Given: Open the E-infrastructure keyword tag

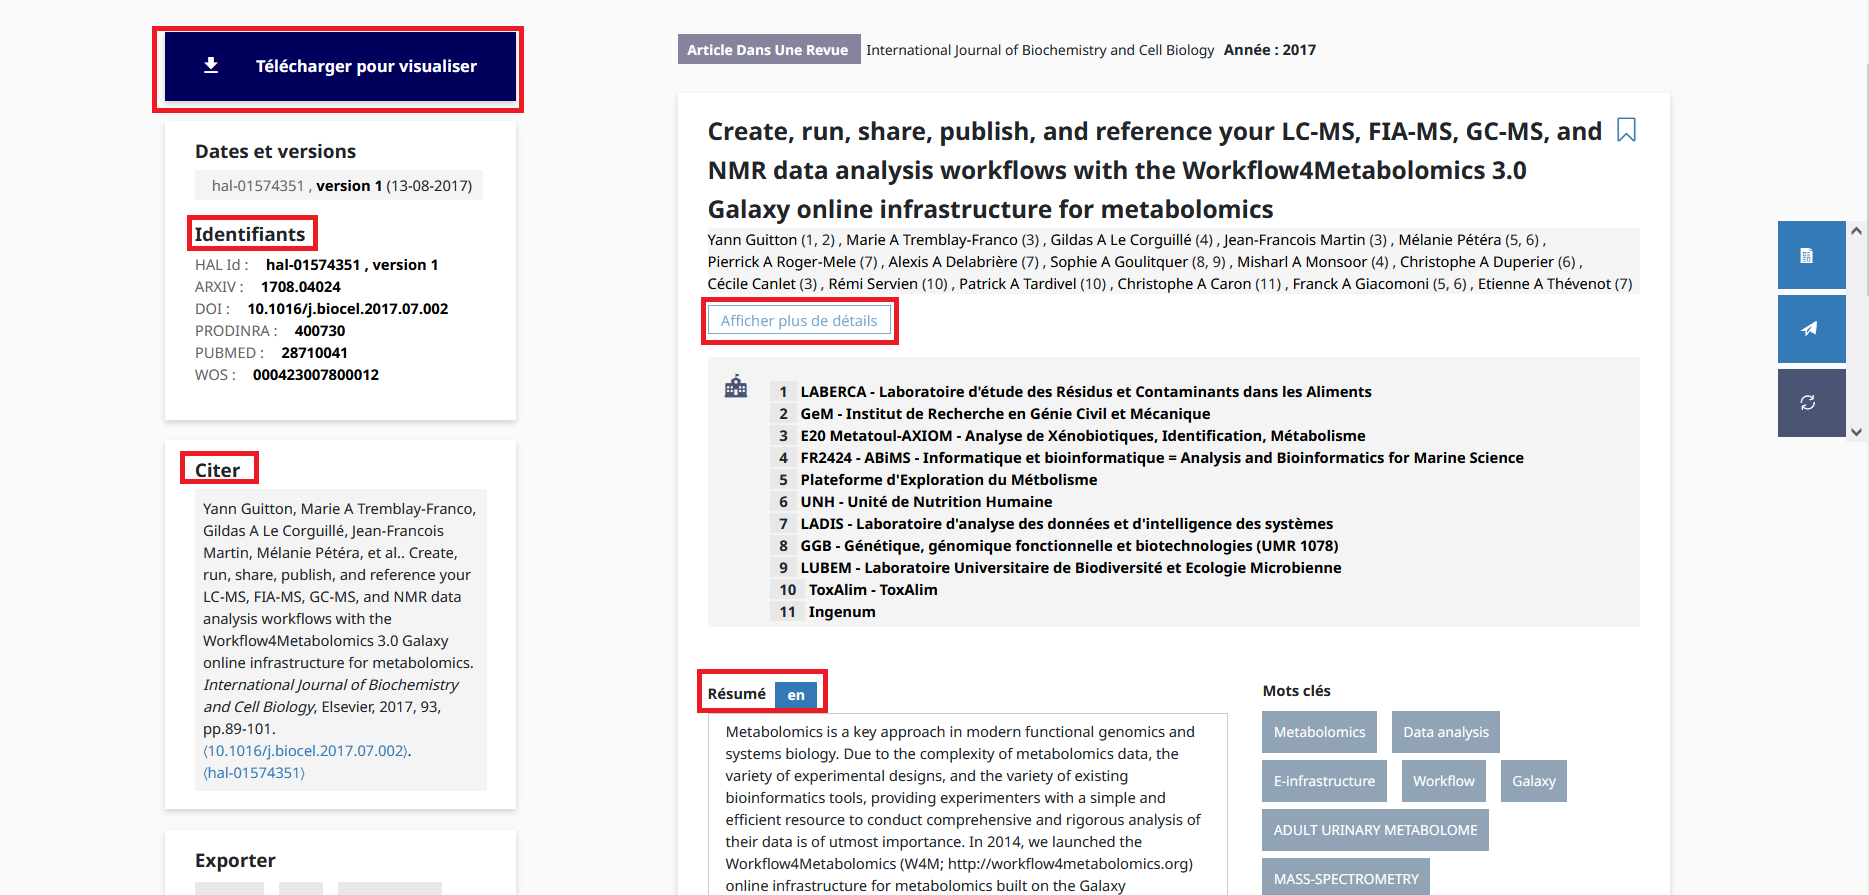Looking at the screenshot, I should pos(1324,781).
